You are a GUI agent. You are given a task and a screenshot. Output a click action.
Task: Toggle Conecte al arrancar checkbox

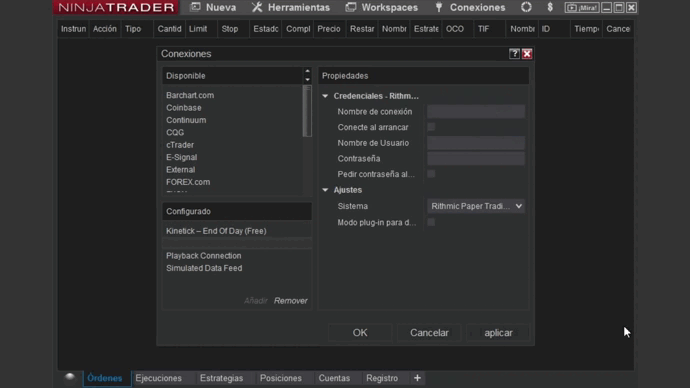[431, 127]
